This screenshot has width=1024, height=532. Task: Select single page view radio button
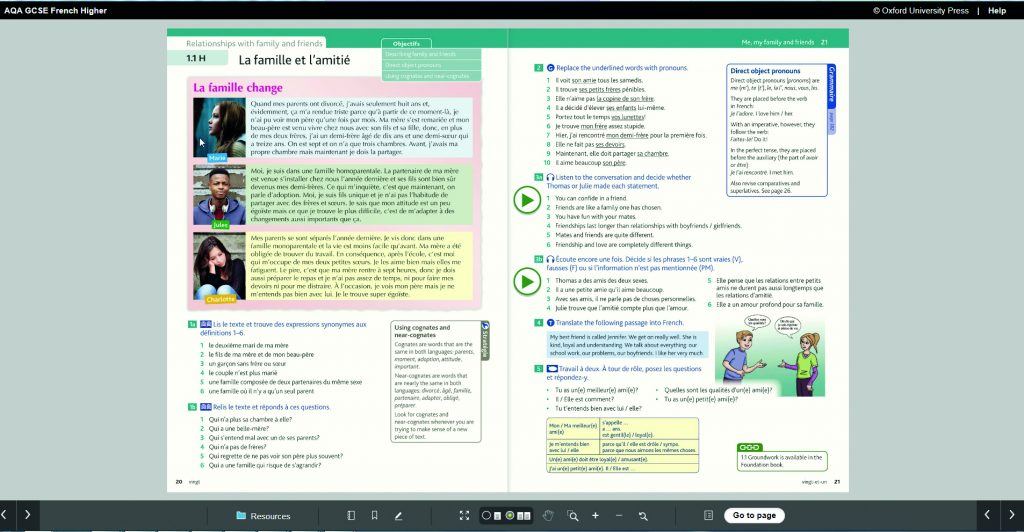487,516
